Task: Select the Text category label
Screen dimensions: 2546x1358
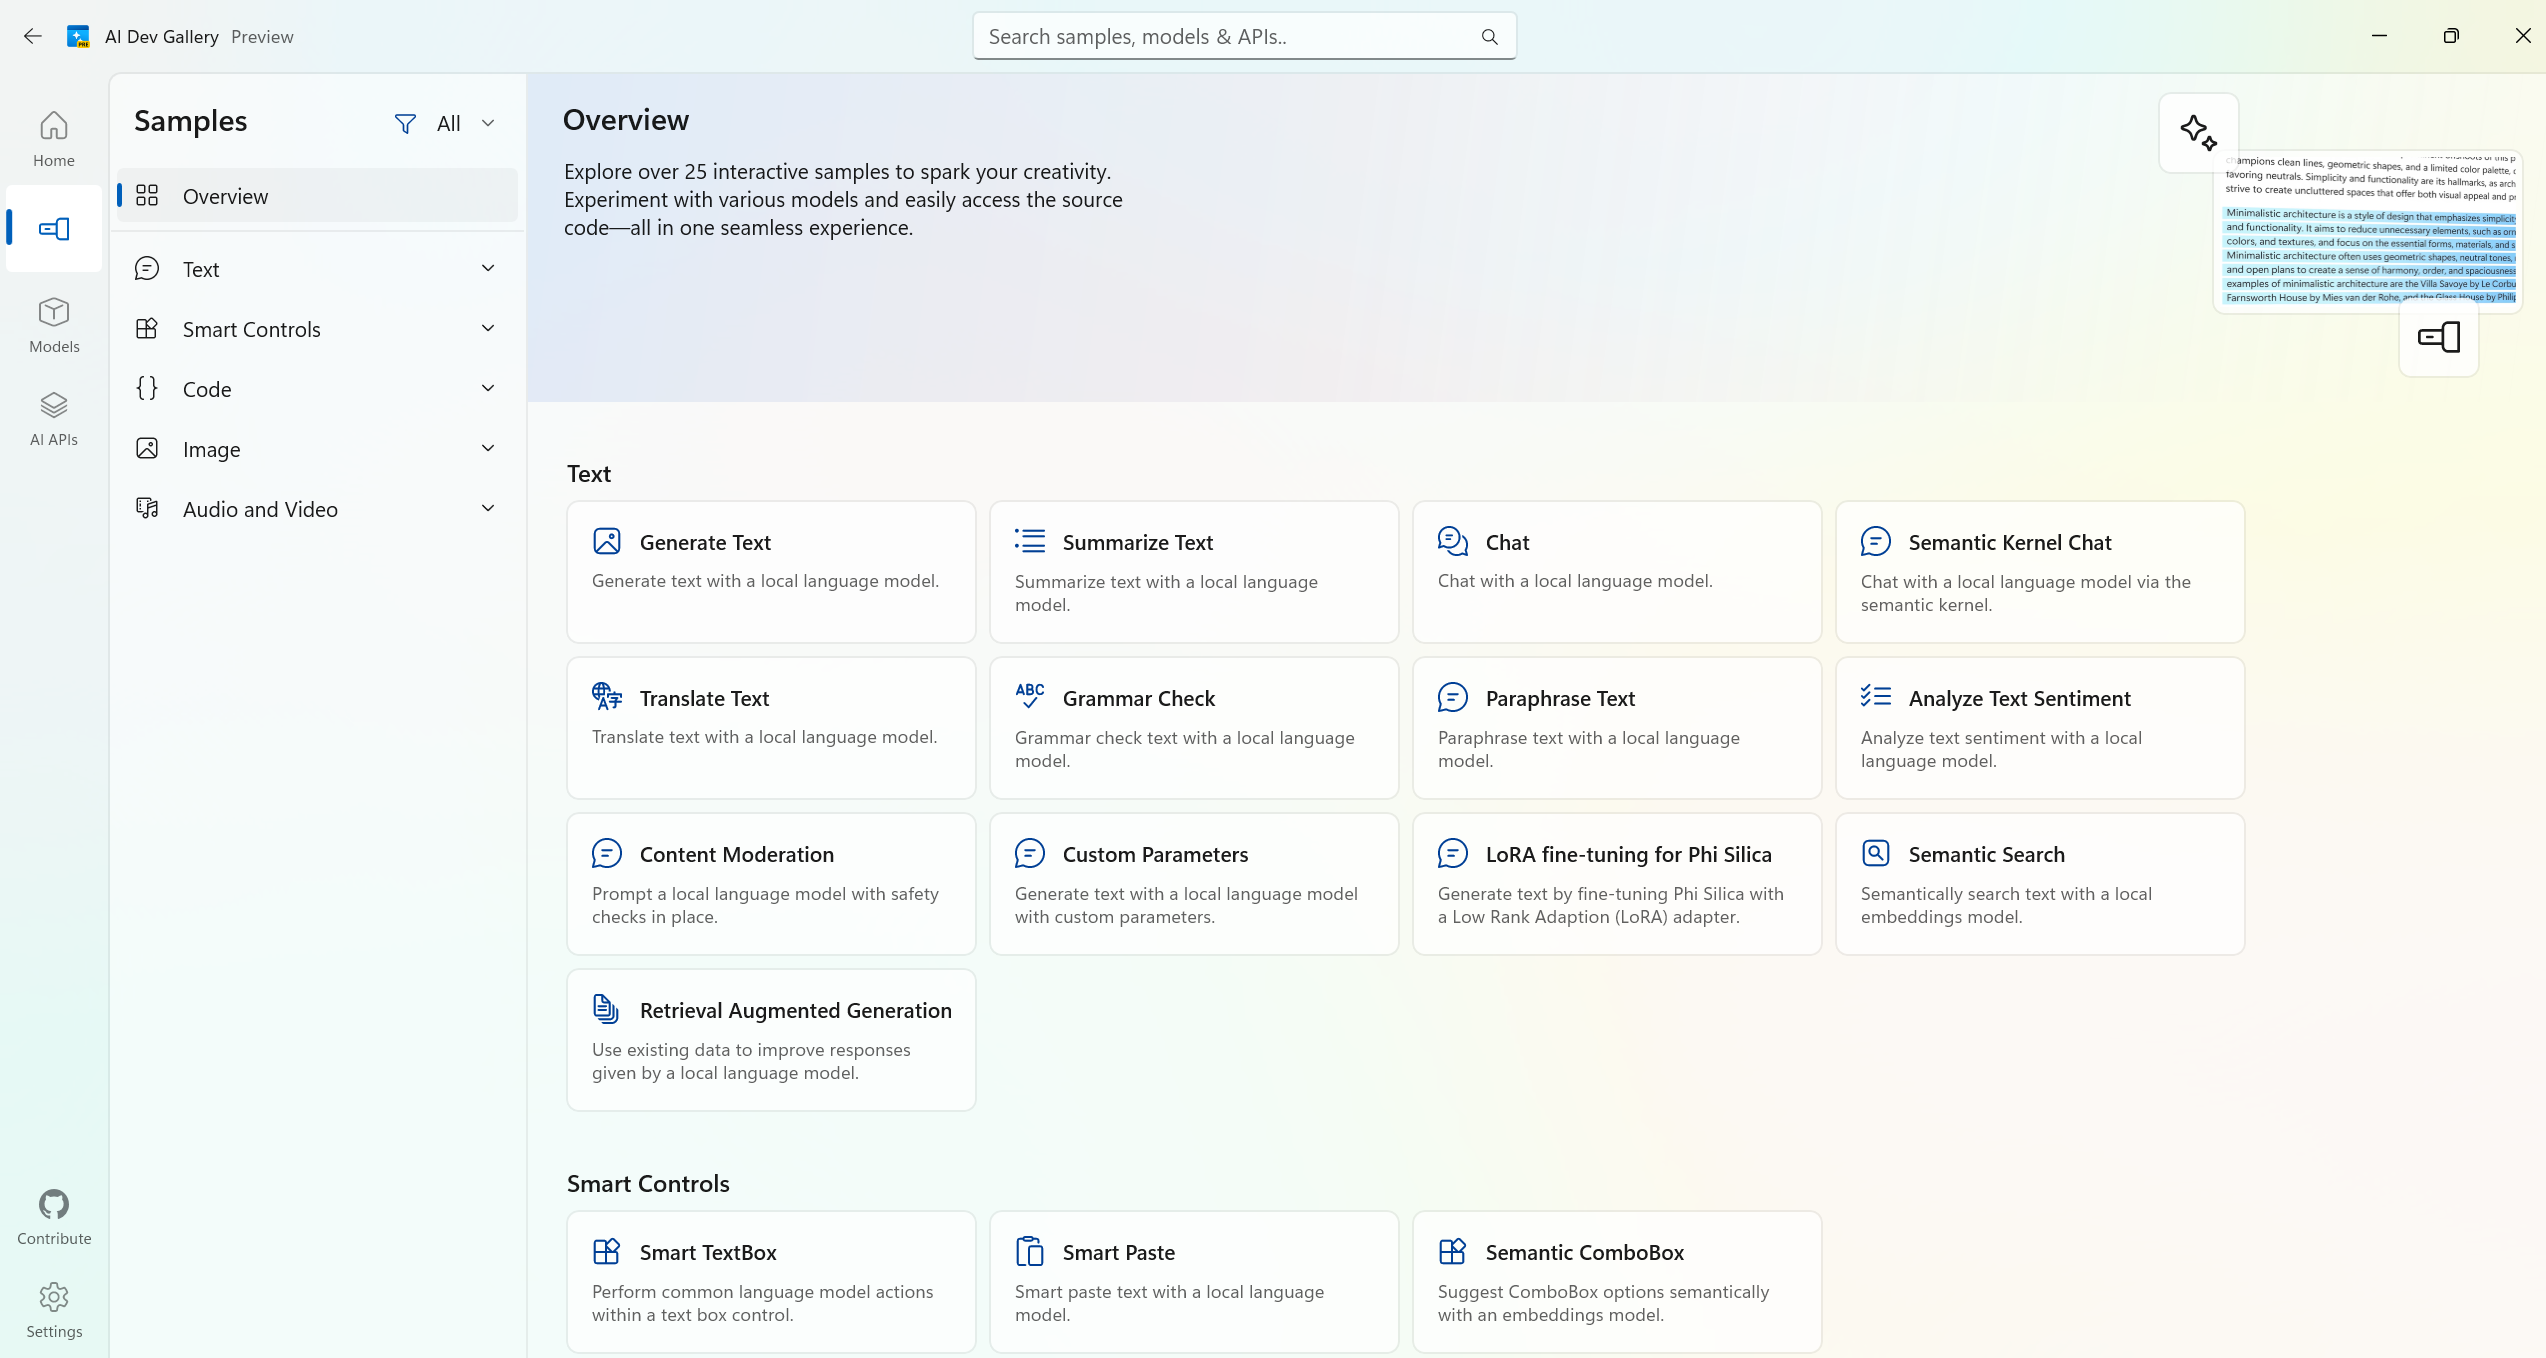Action: coord(201,269)
